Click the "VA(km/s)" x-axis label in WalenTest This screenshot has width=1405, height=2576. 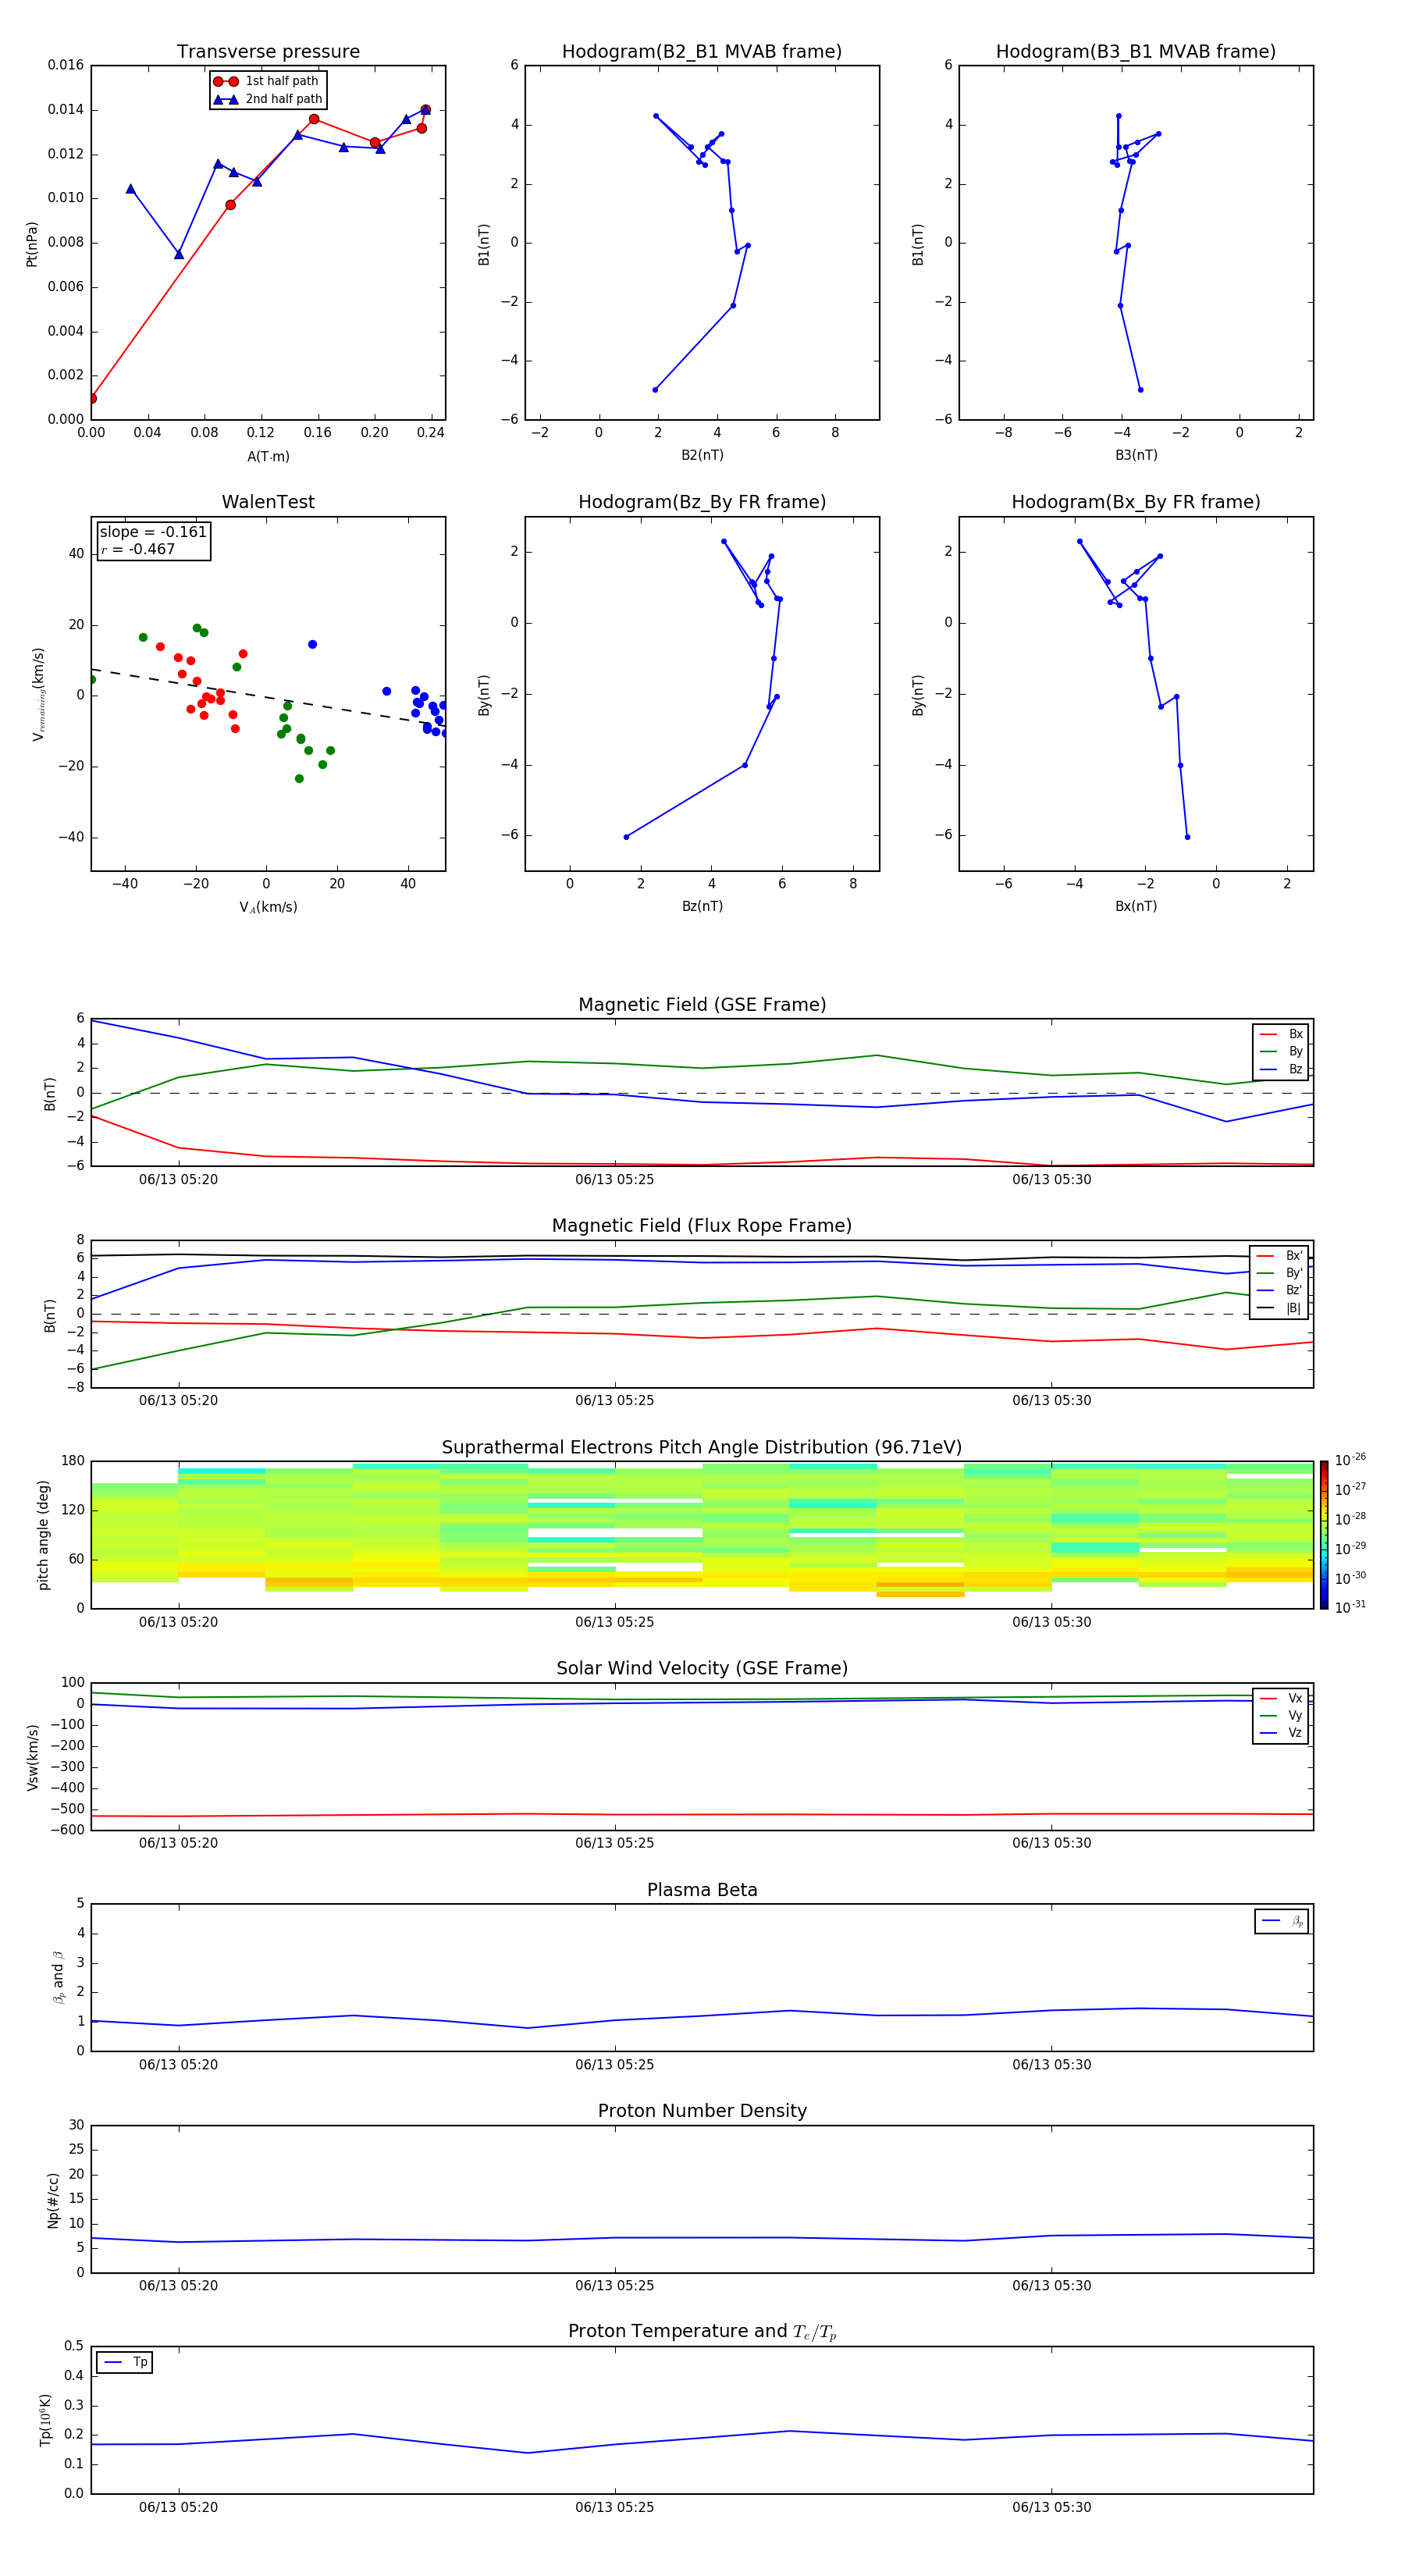pos(268,908)
